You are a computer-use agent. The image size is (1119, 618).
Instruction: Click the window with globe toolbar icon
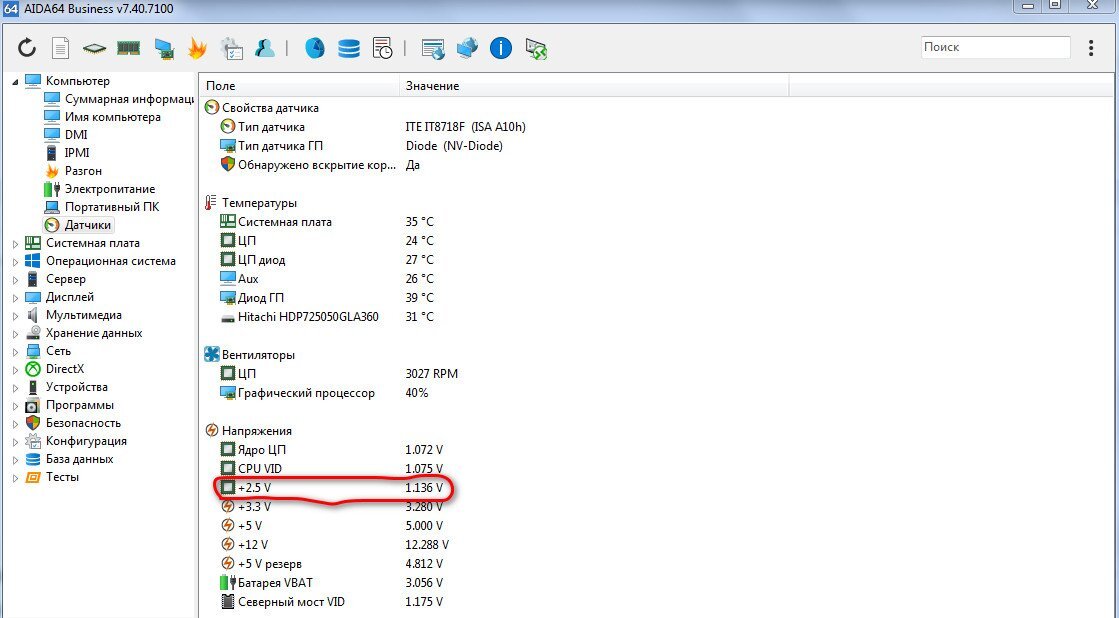433,49
